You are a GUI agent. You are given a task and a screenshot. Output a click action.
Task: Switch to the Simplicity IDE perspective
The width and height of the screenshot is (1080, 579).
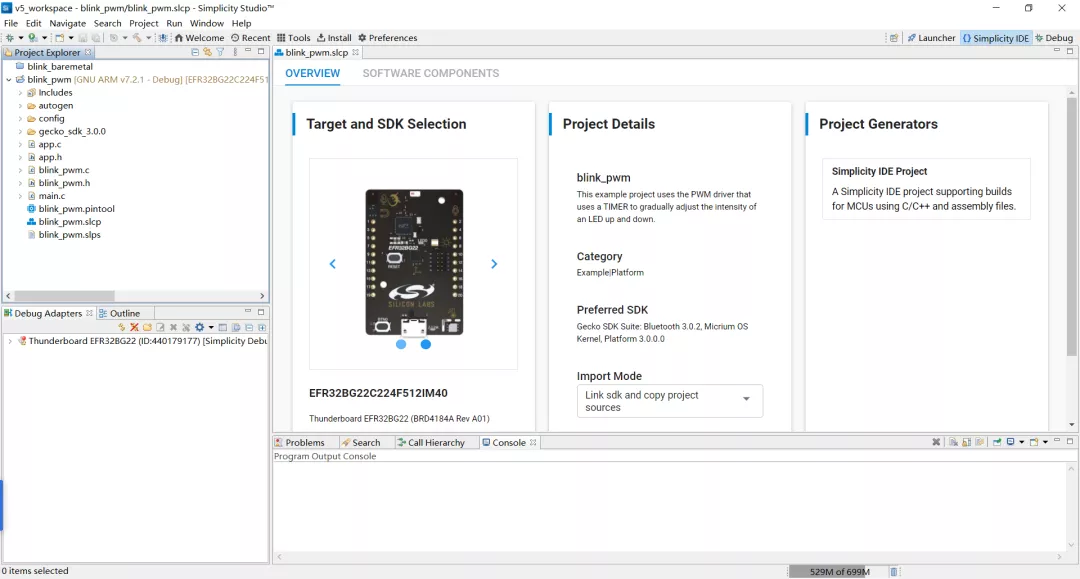point(995,38)
